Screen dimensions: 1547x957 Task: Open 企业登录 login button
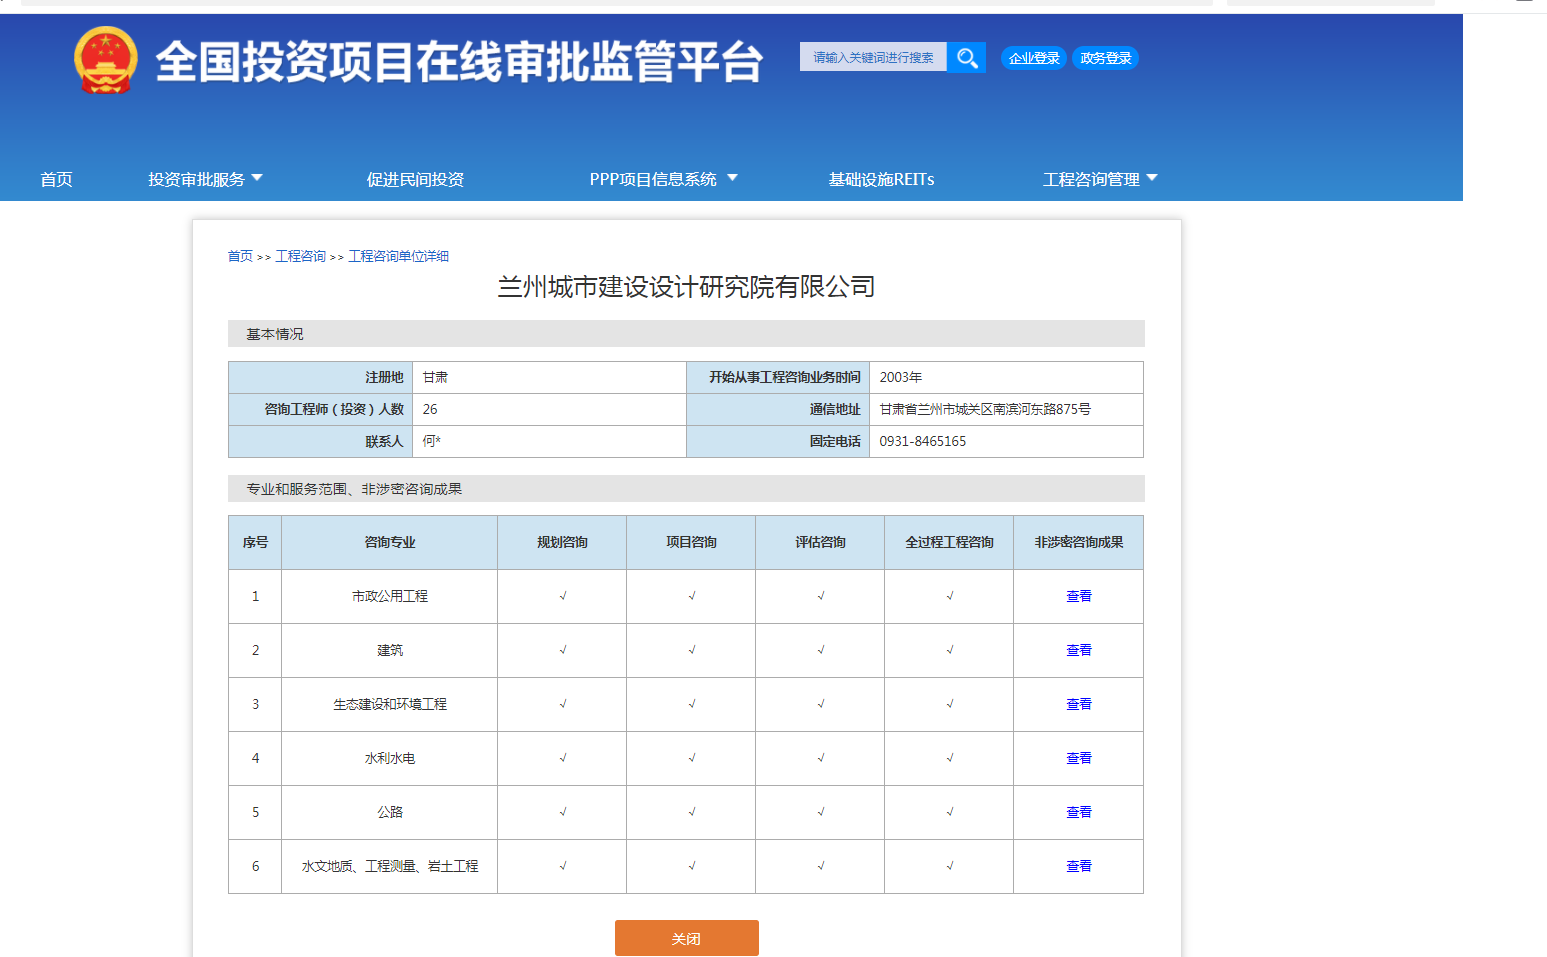(x=1034, y=58)
